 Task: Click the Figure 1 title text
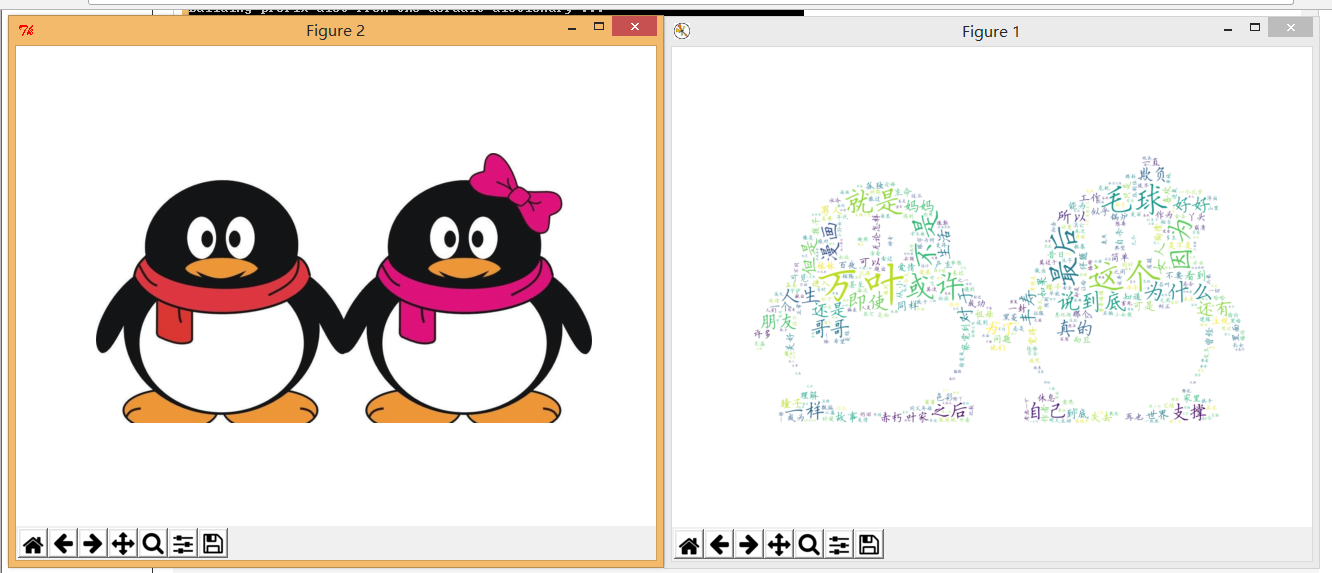pyautogui.click(x=991, y=32)
